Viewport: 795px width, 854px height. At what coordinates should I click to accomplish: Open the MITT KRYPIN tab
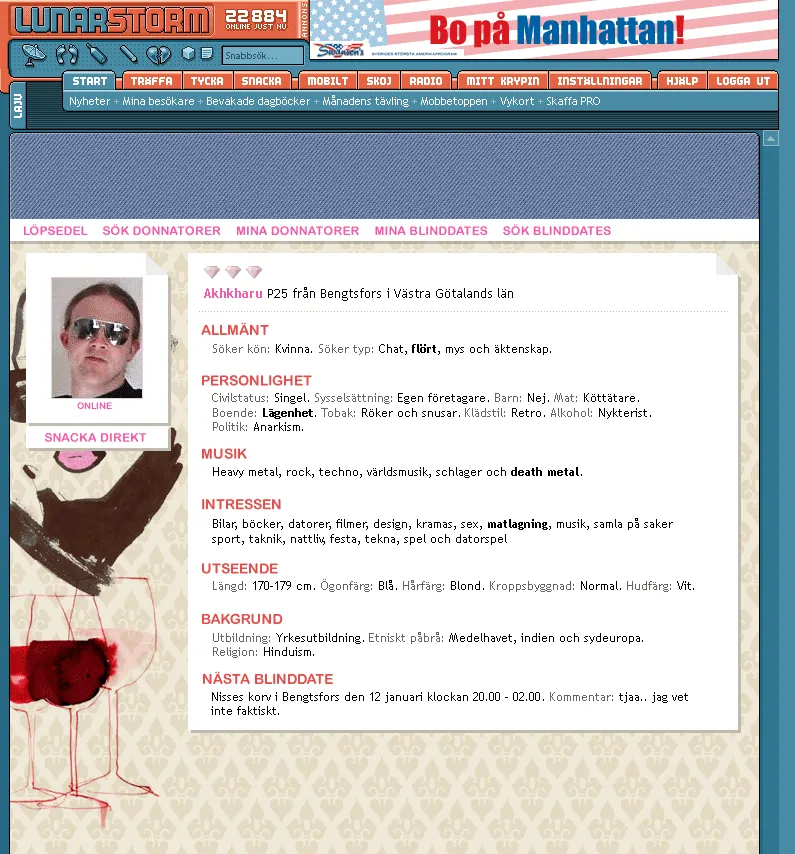502,81
